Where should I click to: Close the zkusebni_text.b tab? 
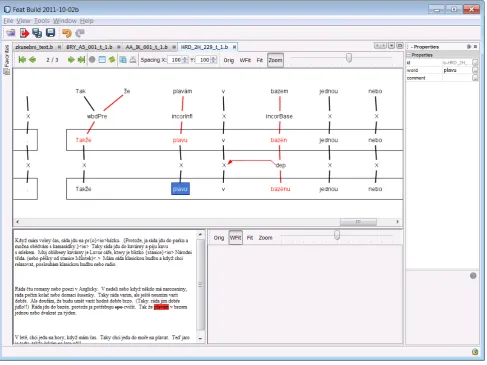click(x=59, y=47)
